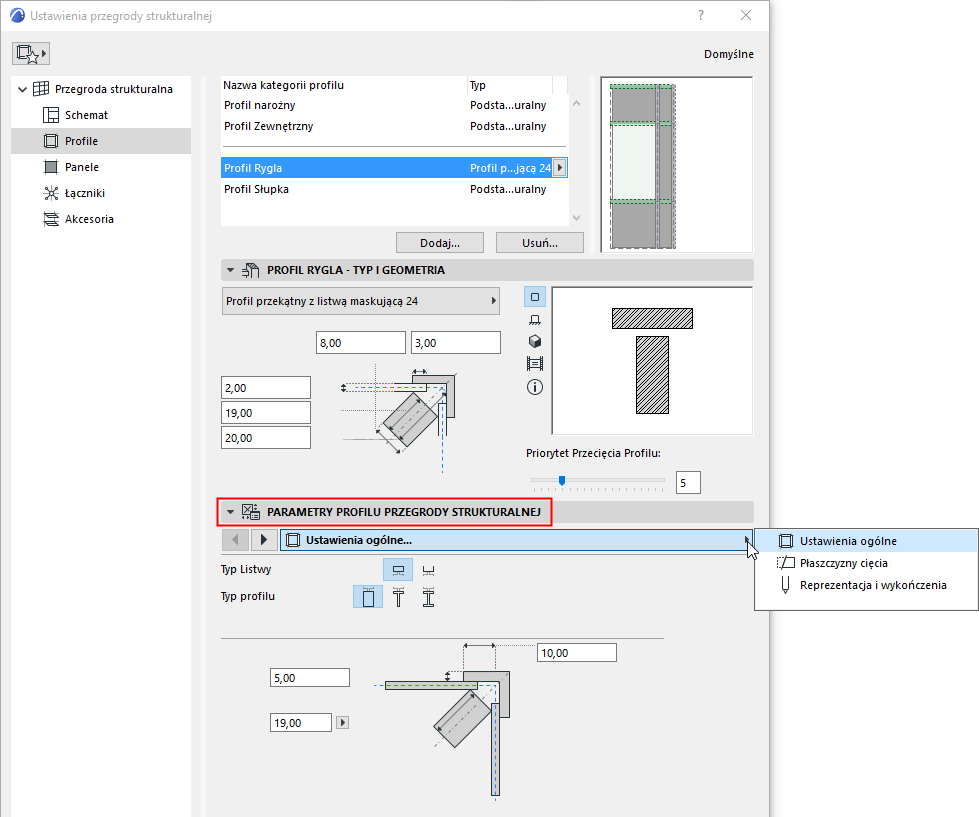This screenshot has width=979, height=817.
Task: Select T-shaped Typ profilu option
Action: pos(398,597)
